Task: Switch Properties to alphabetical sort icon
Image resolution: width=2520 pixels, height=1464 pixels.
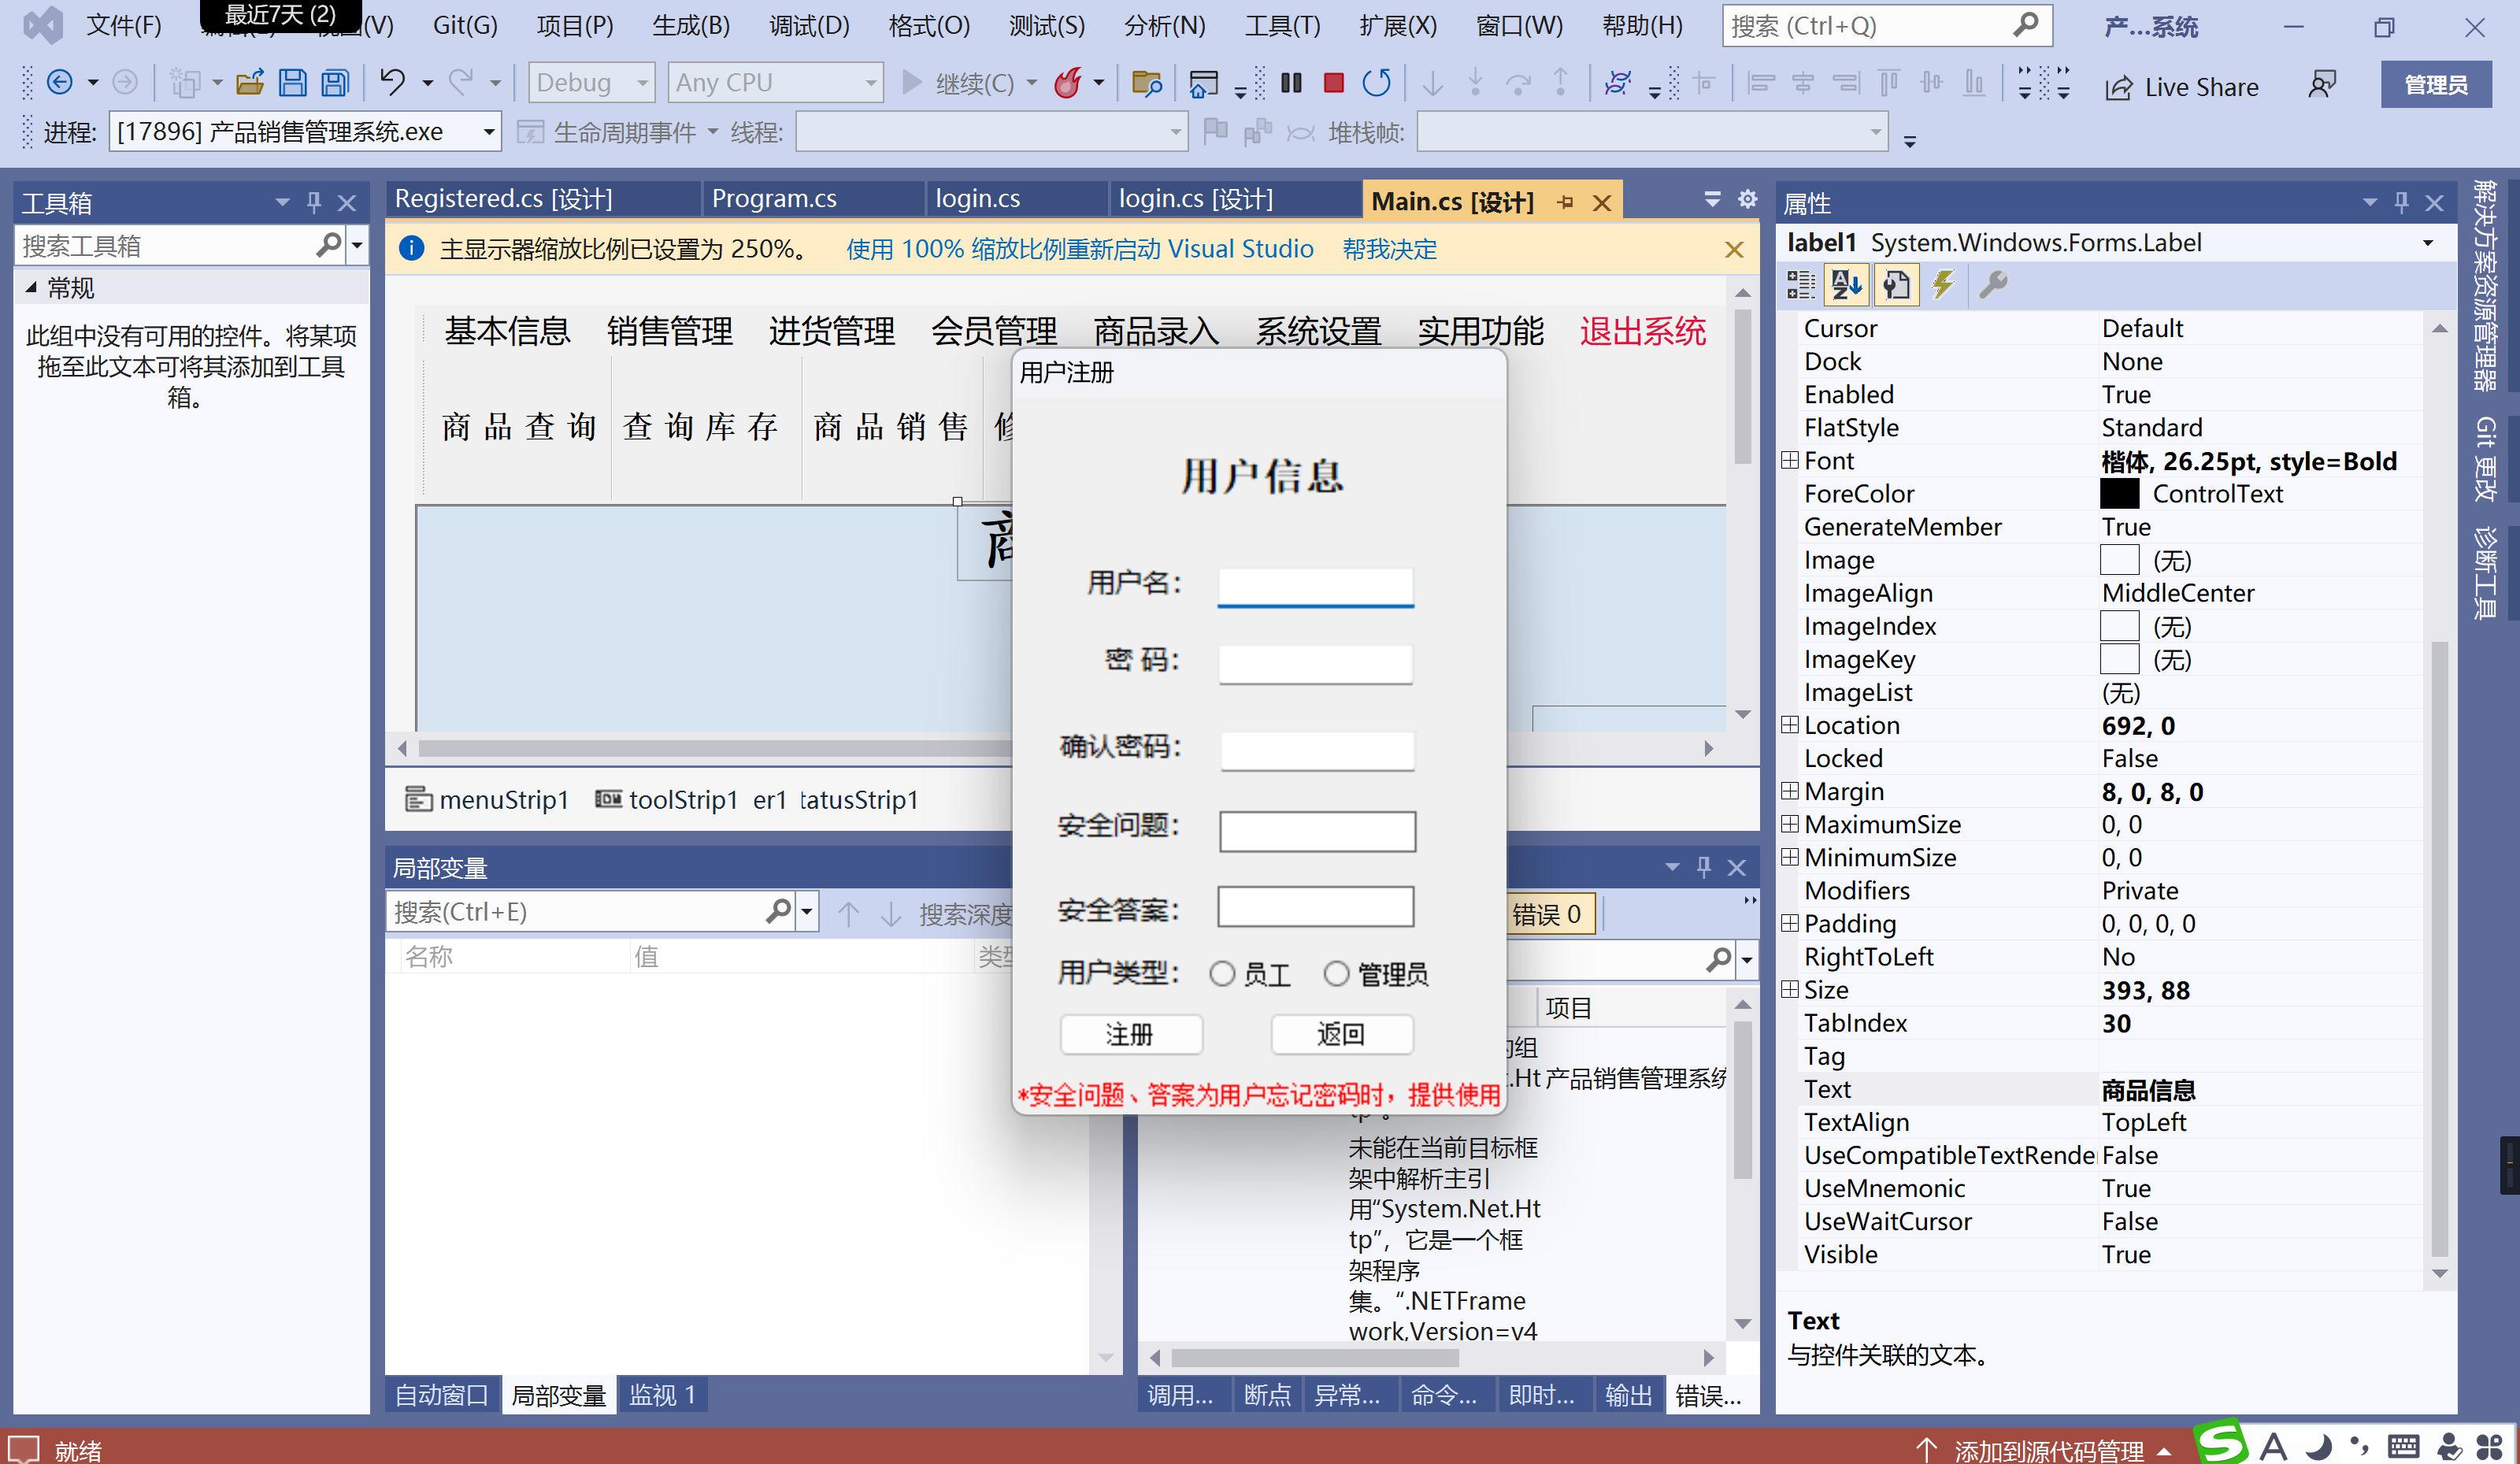Action: click(1848, 285)
